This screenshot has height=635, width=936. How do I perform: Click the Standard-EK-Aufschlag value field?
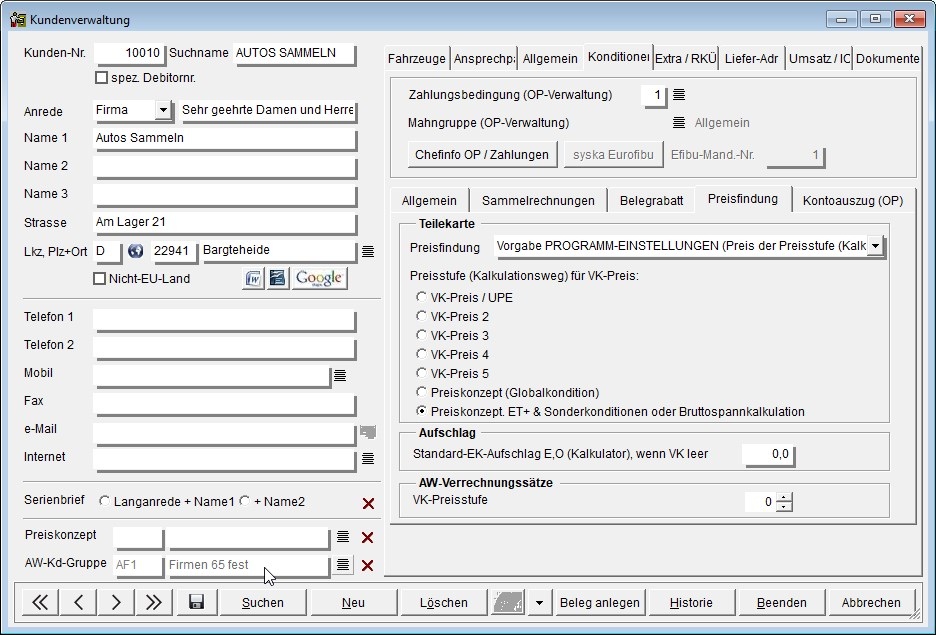(768, 455)
